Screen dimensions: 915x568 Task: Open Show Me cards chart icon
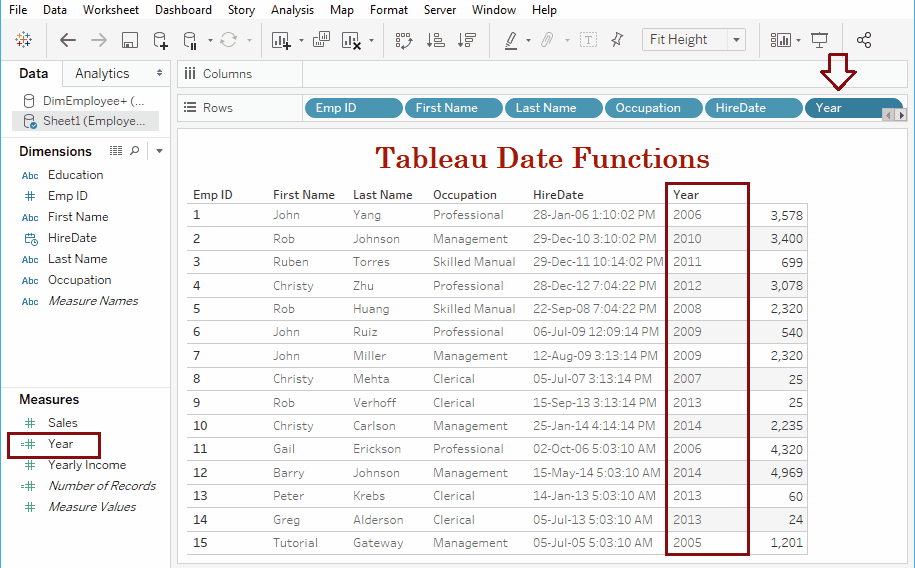point(780,40)
